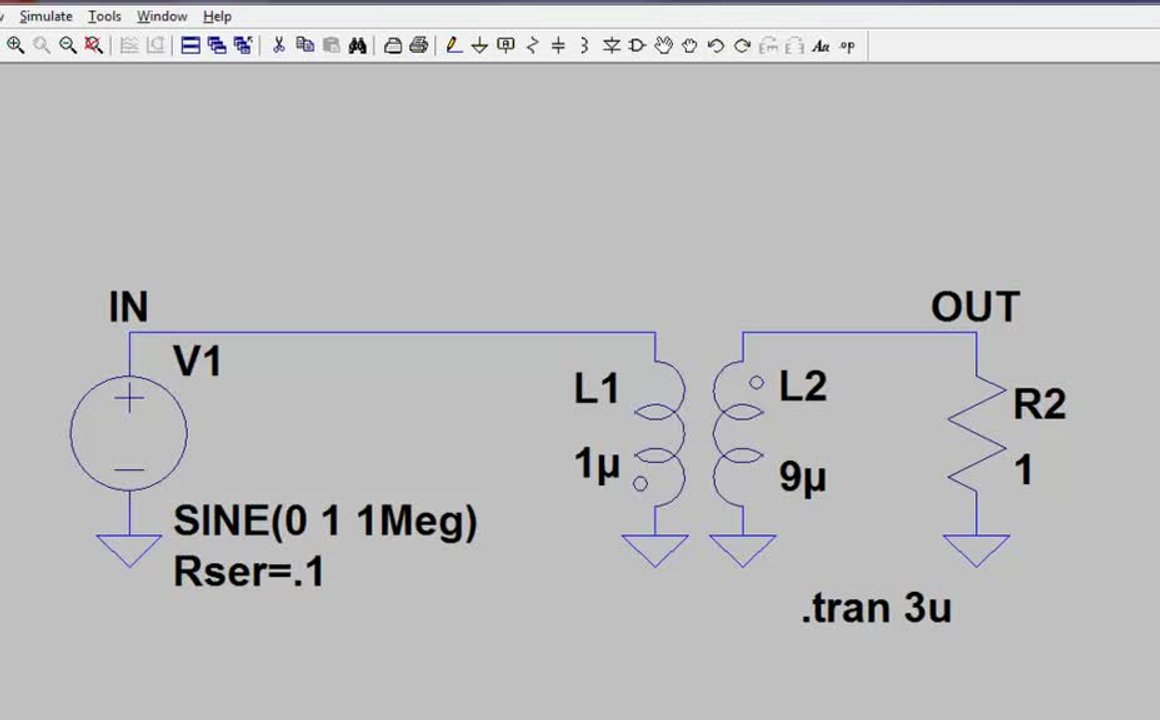
Task: Click the Cascade Windows icon
Action: 216,45
